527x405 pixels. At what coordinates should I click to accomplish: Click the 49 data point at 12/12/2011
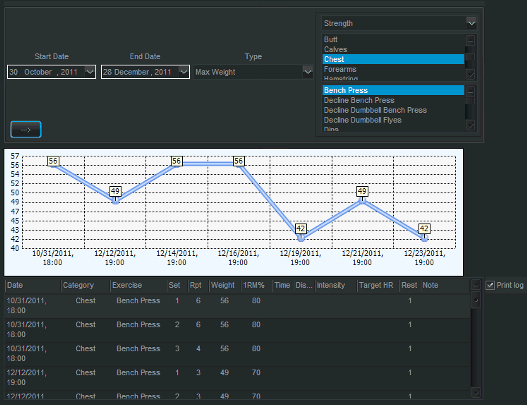115,201
